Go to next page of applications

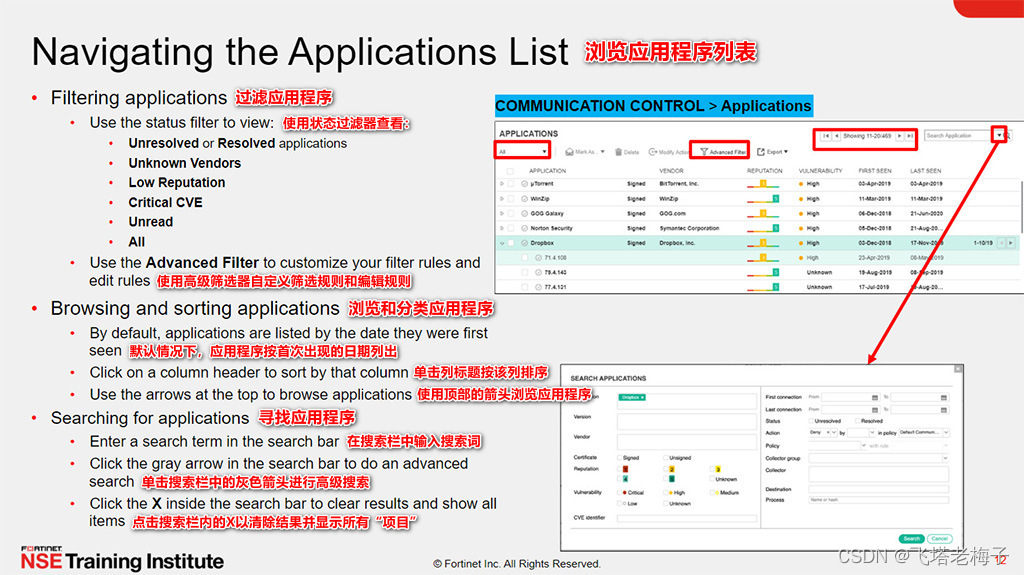pos(899,136)
